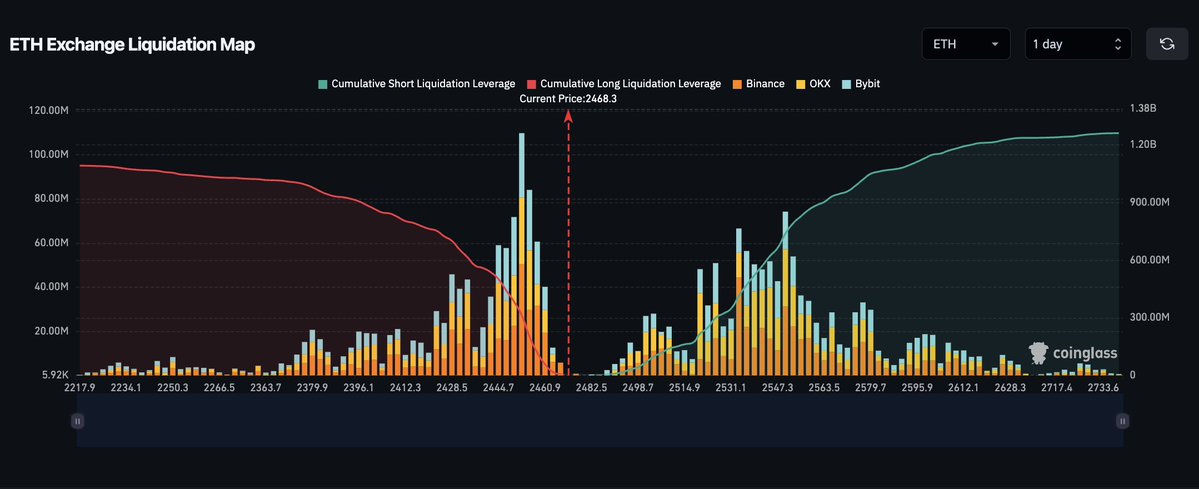This screenshot has width=1199, height=489.
Task: Click the data zoom range bar
Action: point(600,420)
